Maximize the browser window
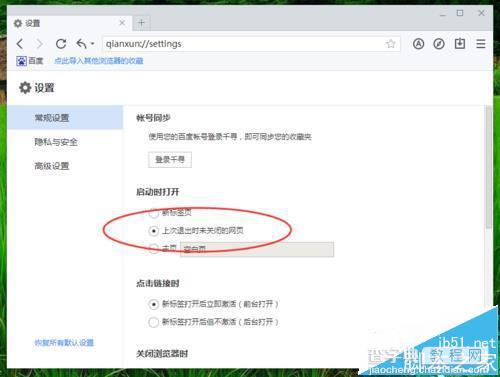The height and width of the screenshot is (377, 500). point(460,13)
